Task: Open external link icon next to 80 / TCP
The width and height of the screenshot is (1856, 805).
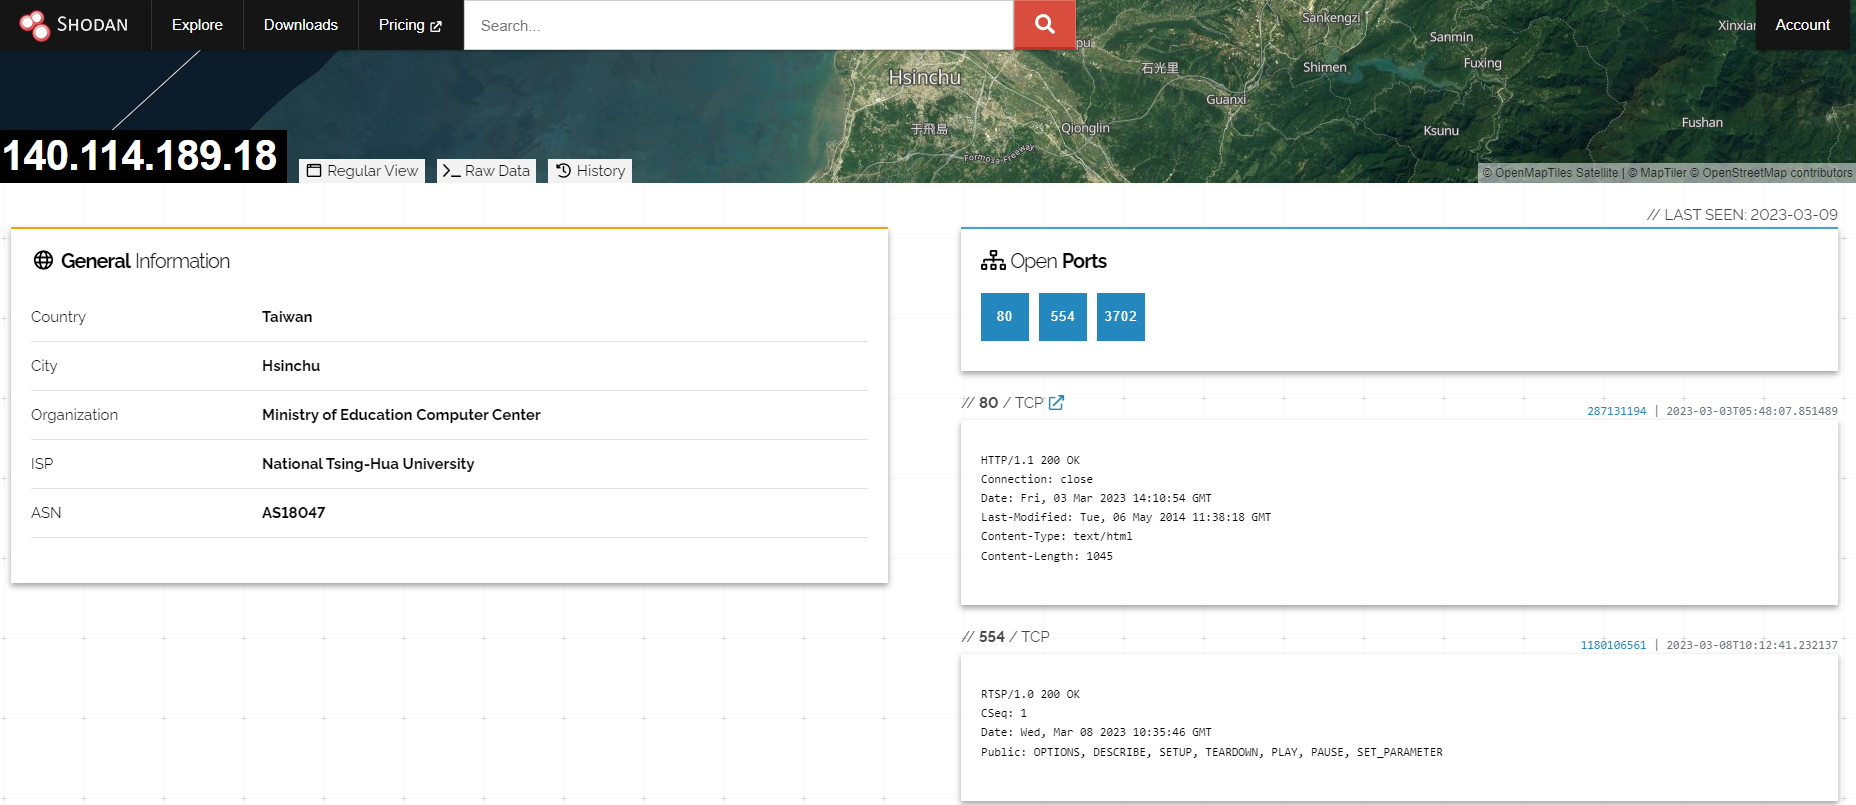Action: click(1056, 402)
